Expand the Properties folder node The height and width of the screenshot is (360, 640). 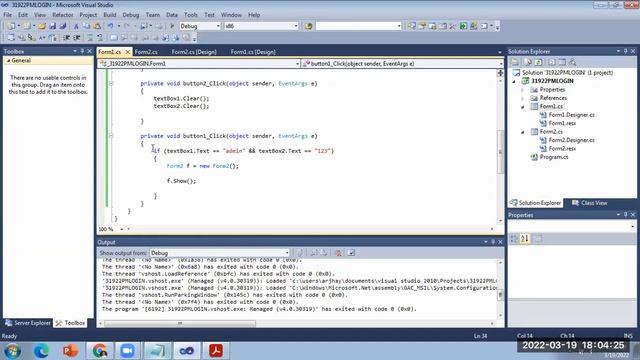pyautogui.click(x=522, y=90)
